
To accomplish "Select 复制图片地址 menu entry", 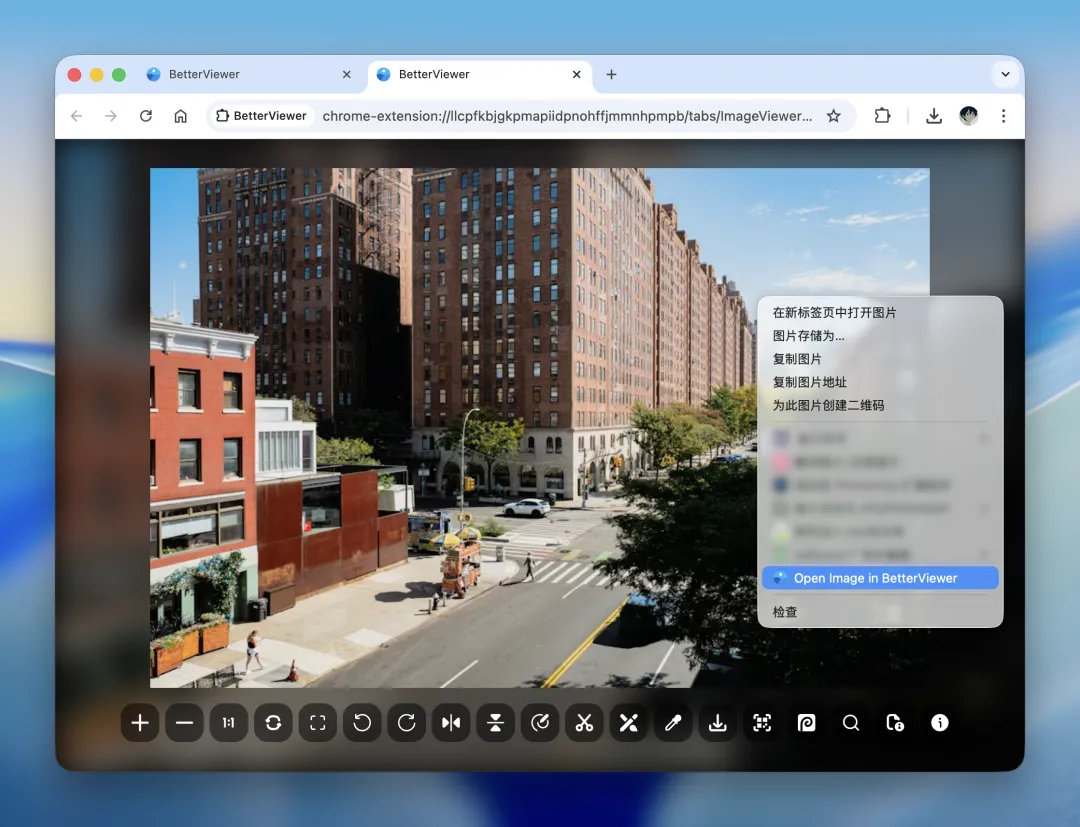I will [880, 382].
